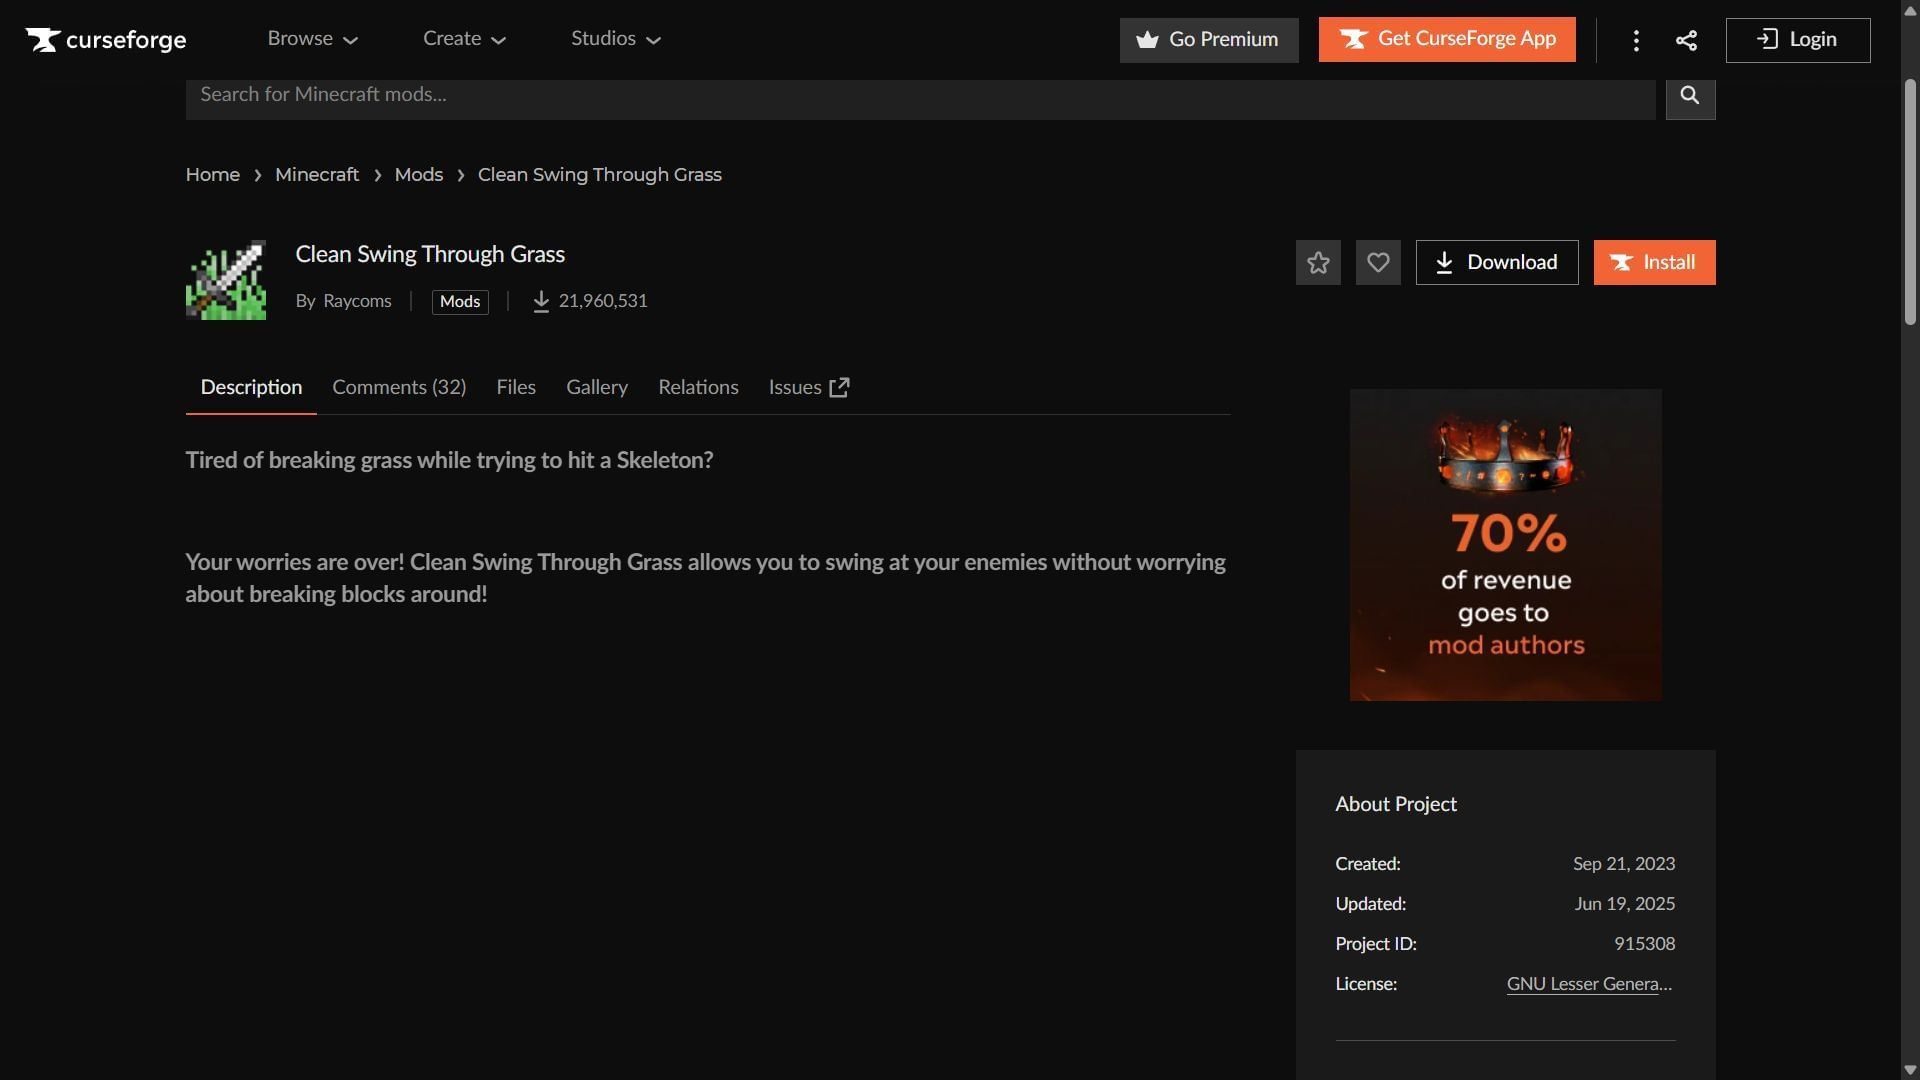
Task: Open the GNU Lesser General license link
Action: click(1589, 984)
